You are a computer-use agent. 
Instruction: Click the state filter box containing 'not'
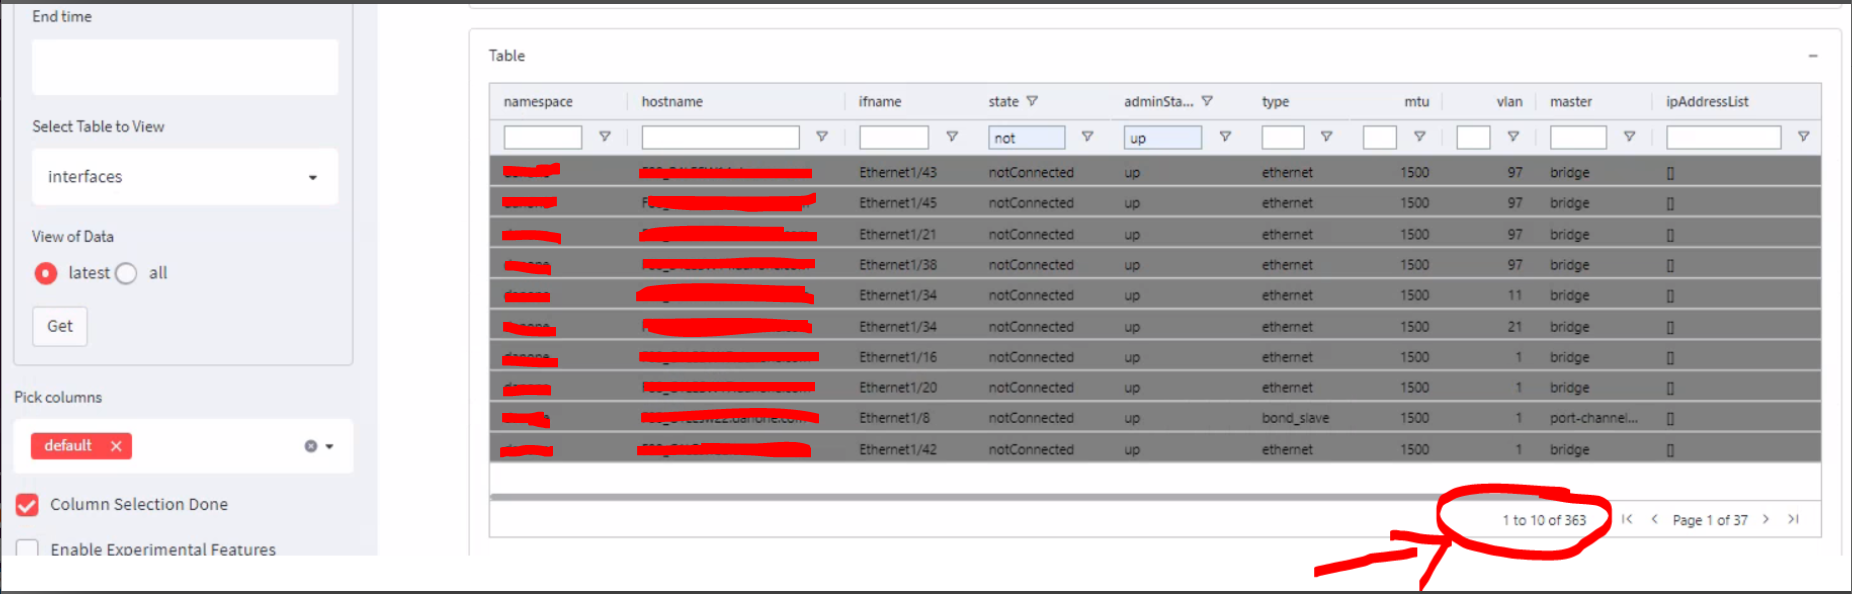[1027, 137]
